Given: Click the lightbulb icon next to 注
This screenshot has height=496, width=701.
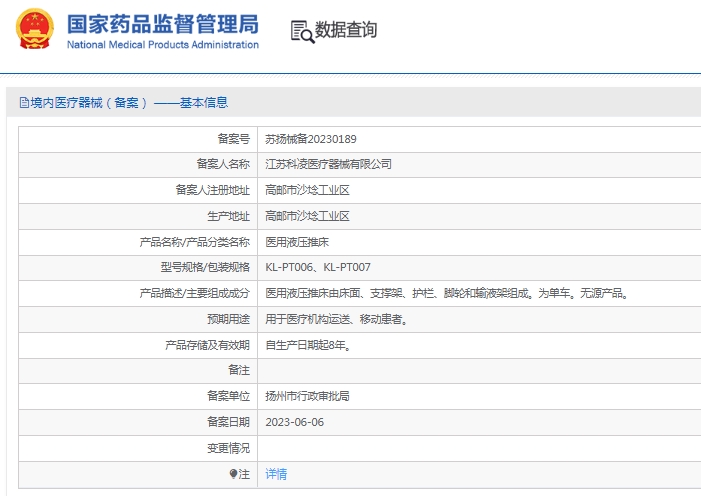Looking at the screenshot, I should [x=233, y=474].
